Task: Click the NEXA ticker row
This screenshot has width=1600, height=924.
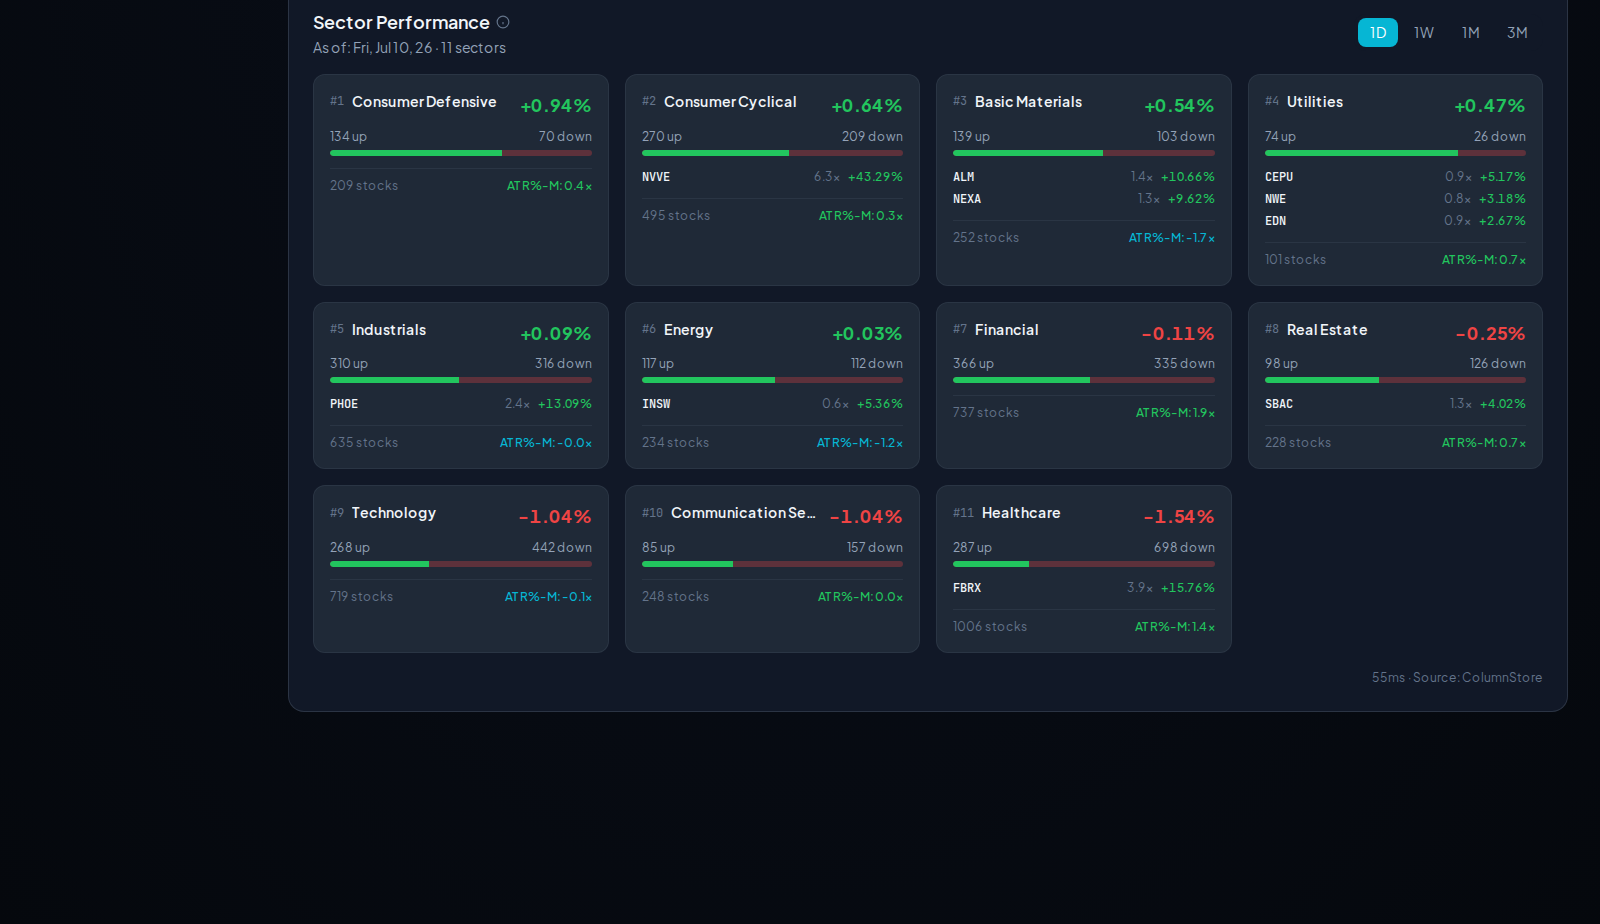Action: (1083, 199)
